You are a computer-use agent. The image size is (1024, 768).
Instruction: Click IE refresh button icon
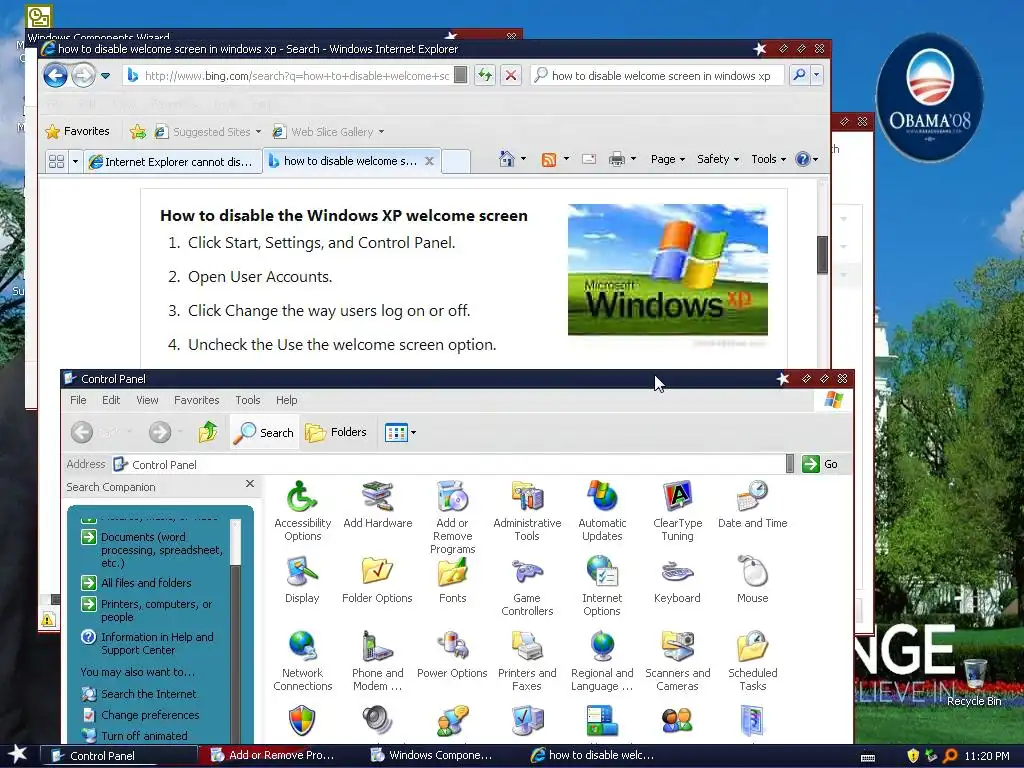click(x=485, y=76)
